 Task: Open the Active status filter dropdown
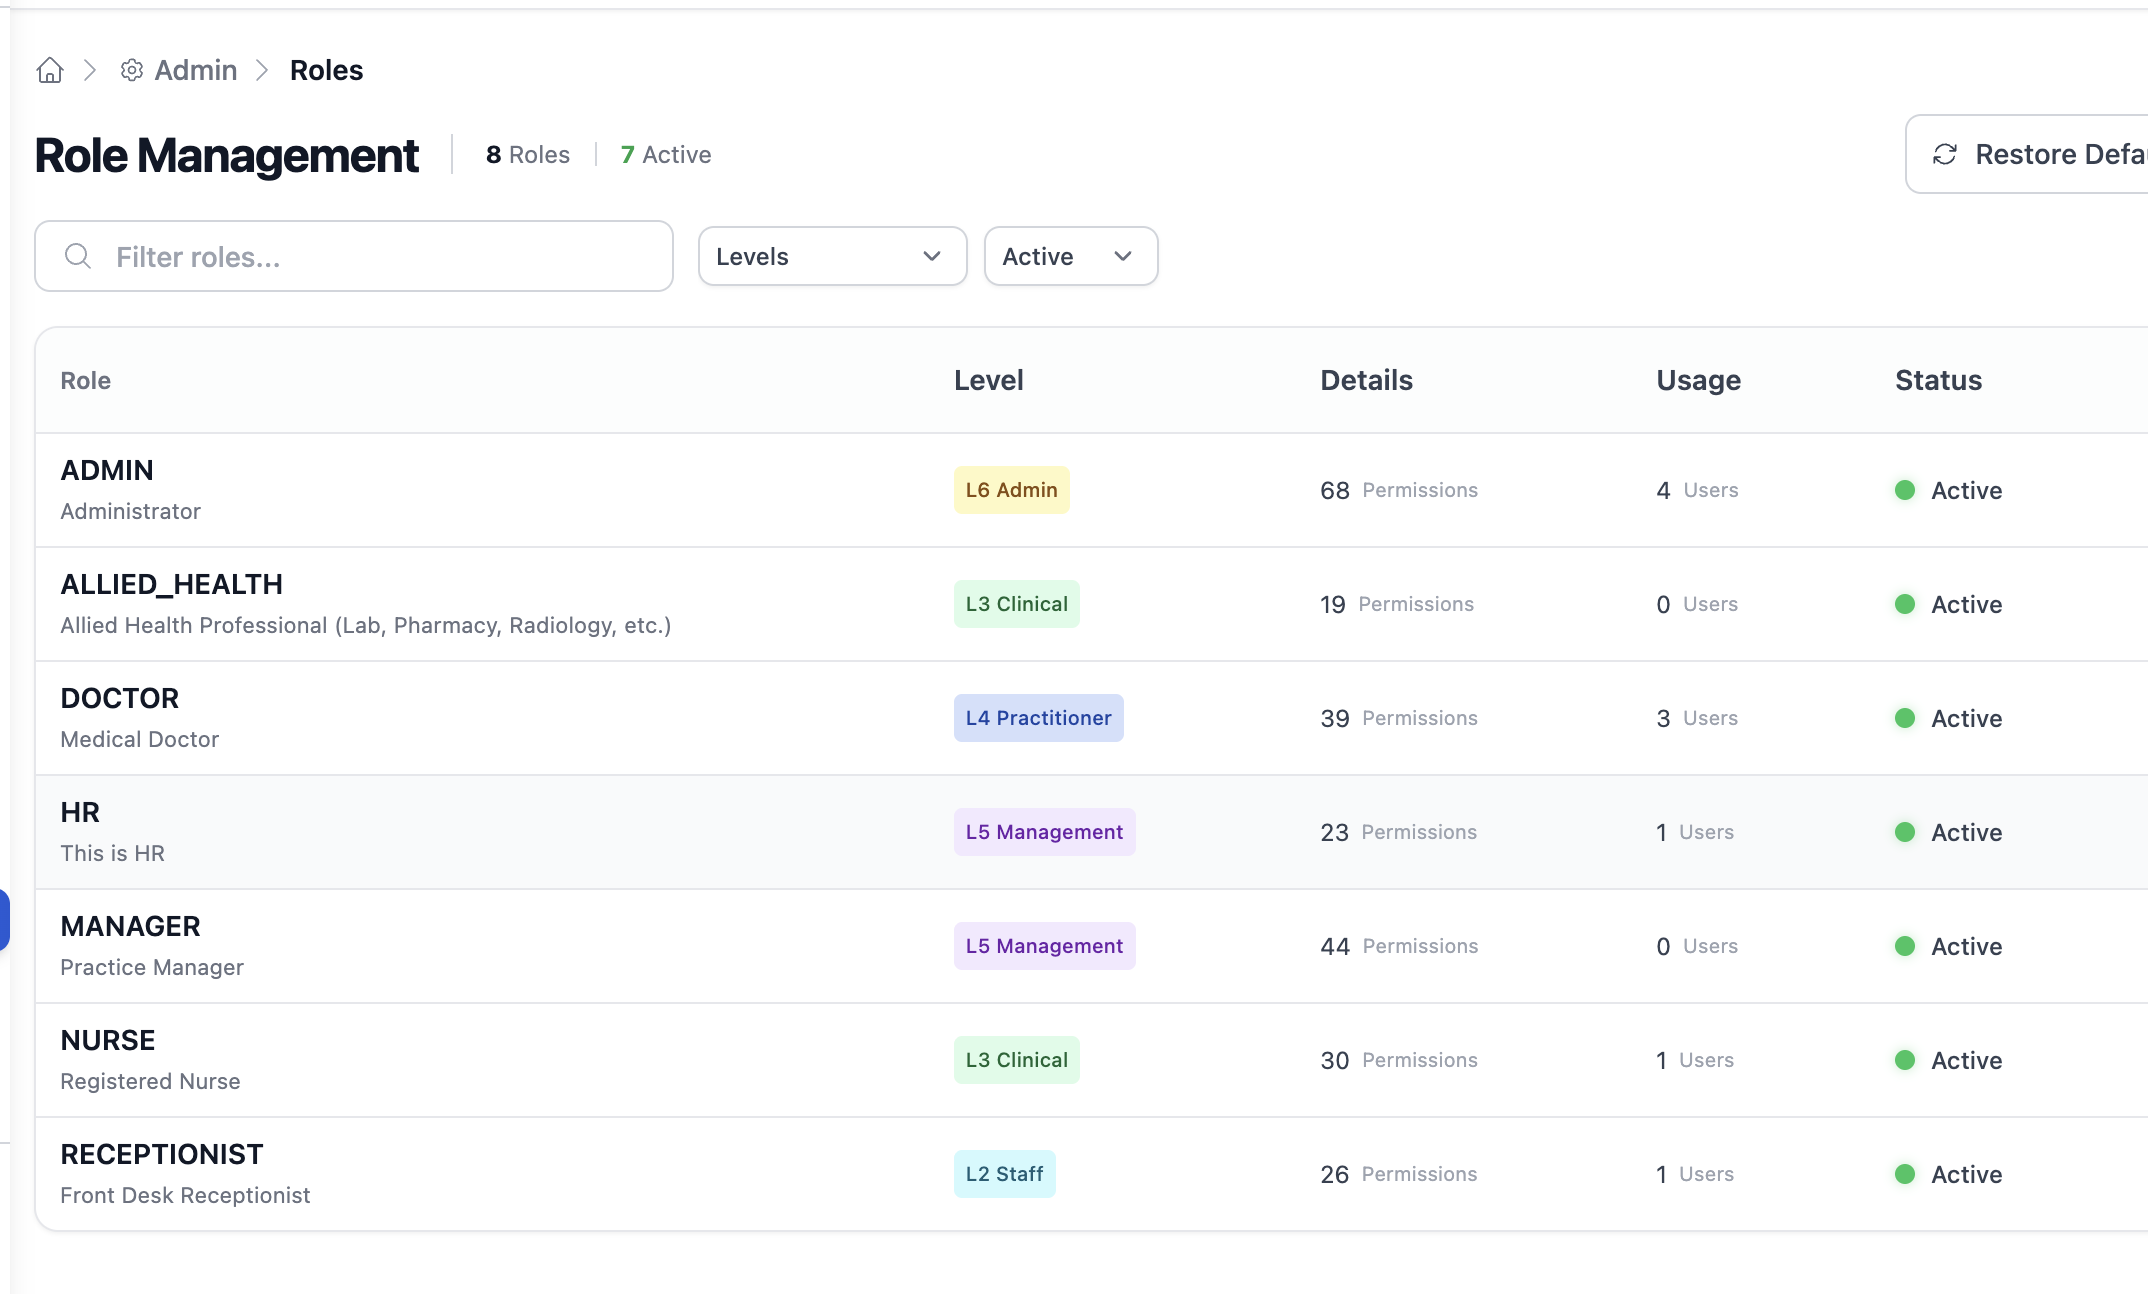1070,256
